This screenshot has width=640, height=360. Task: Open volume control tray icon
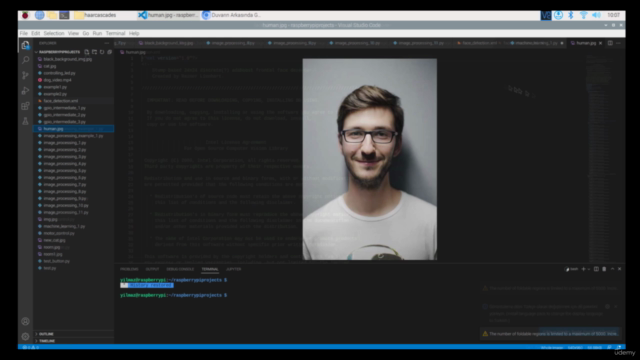(596, 15)
